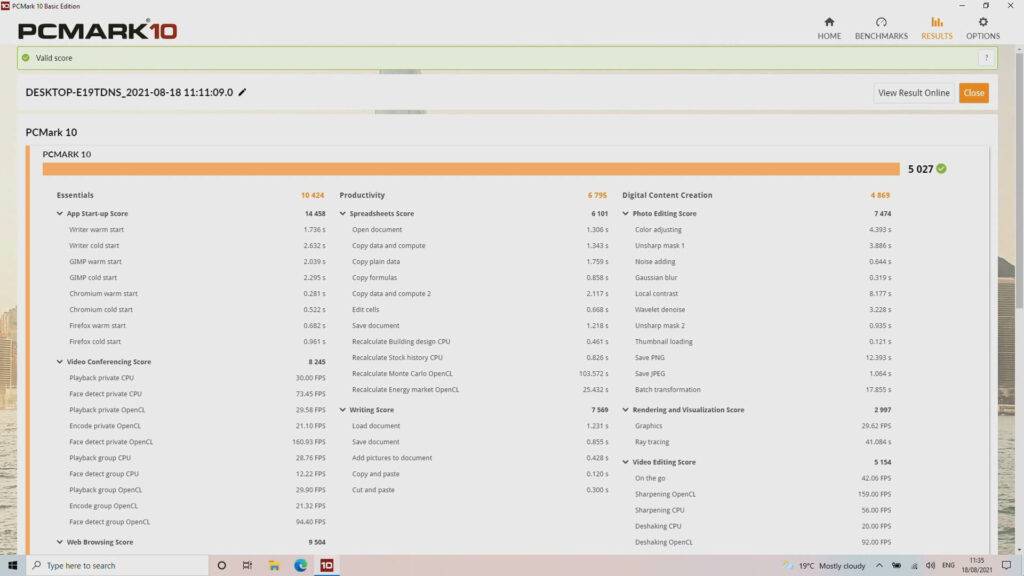
Task: Click the Encode group OpenCL row
Action: click(197, 506)
